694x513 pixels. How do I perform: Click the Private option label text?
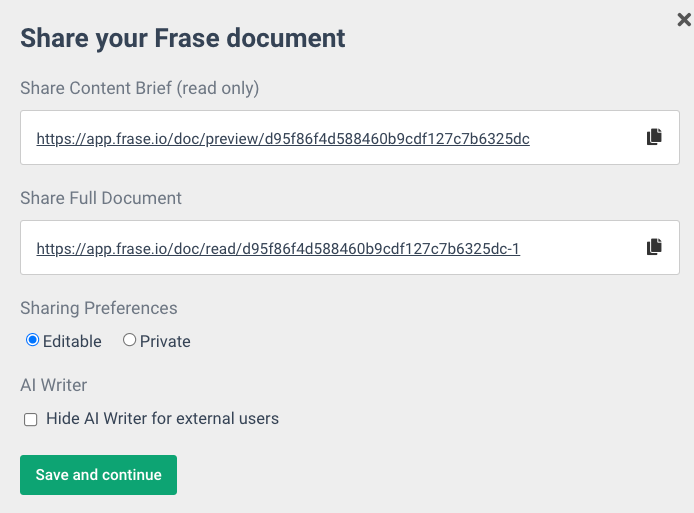click(165, 341)
